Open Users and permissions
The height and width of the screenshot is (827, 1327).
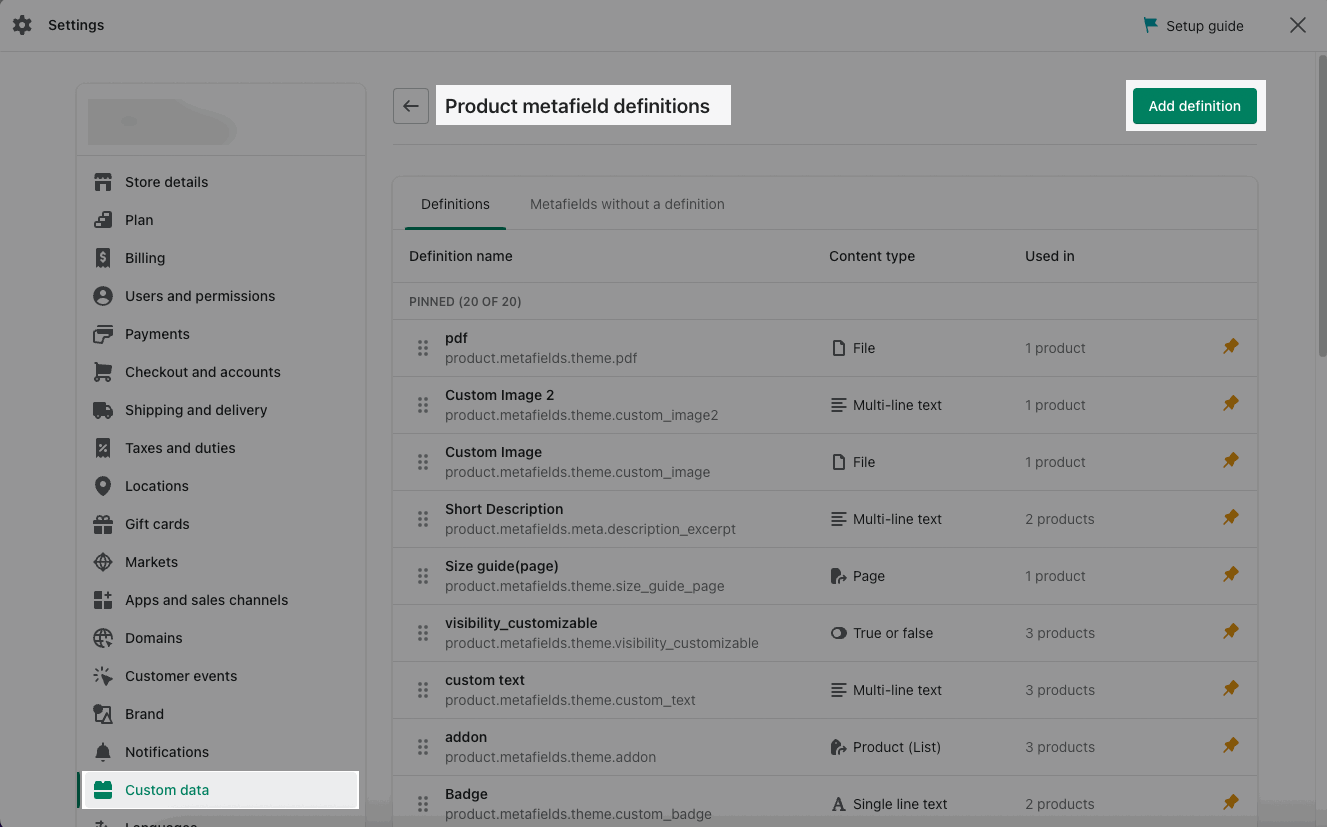221,296
